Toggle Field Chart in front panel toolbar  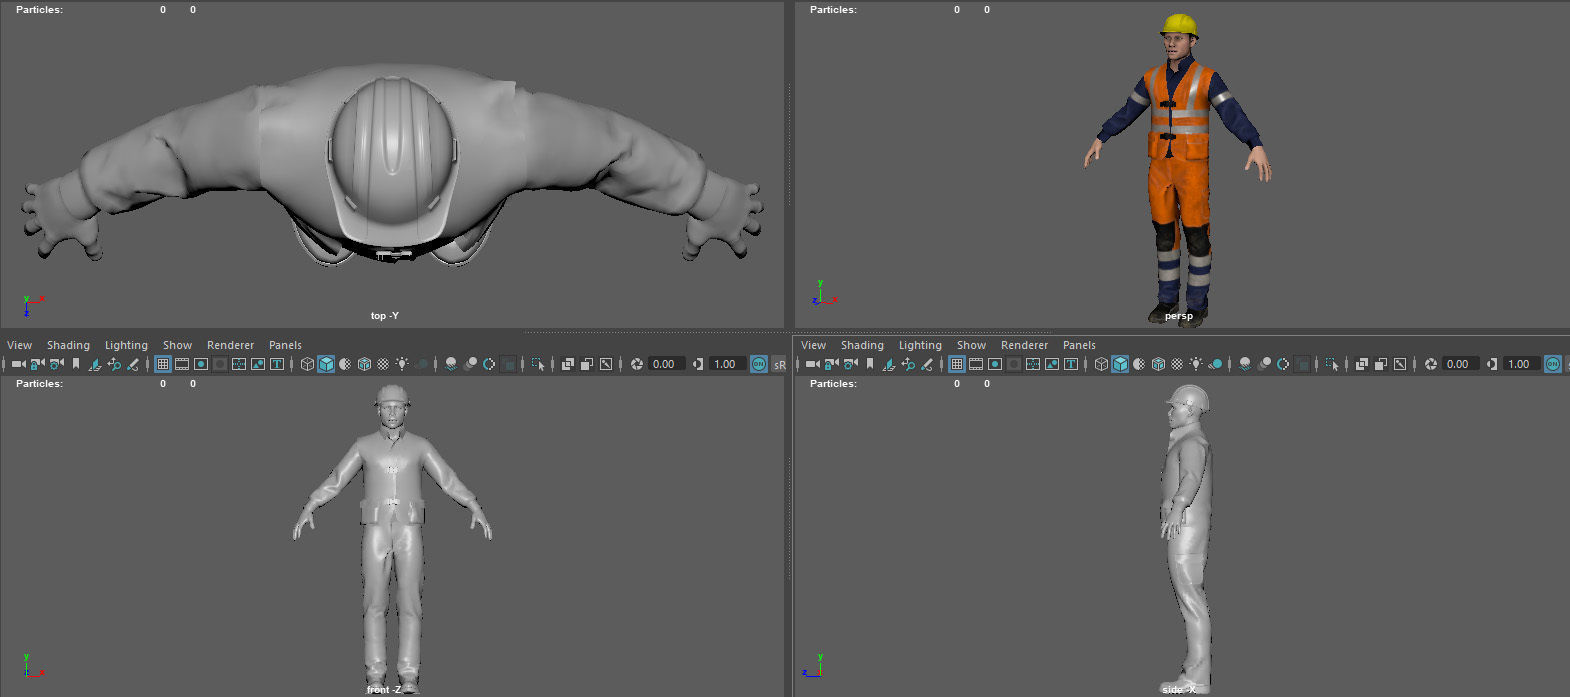[x=239, y=364]
